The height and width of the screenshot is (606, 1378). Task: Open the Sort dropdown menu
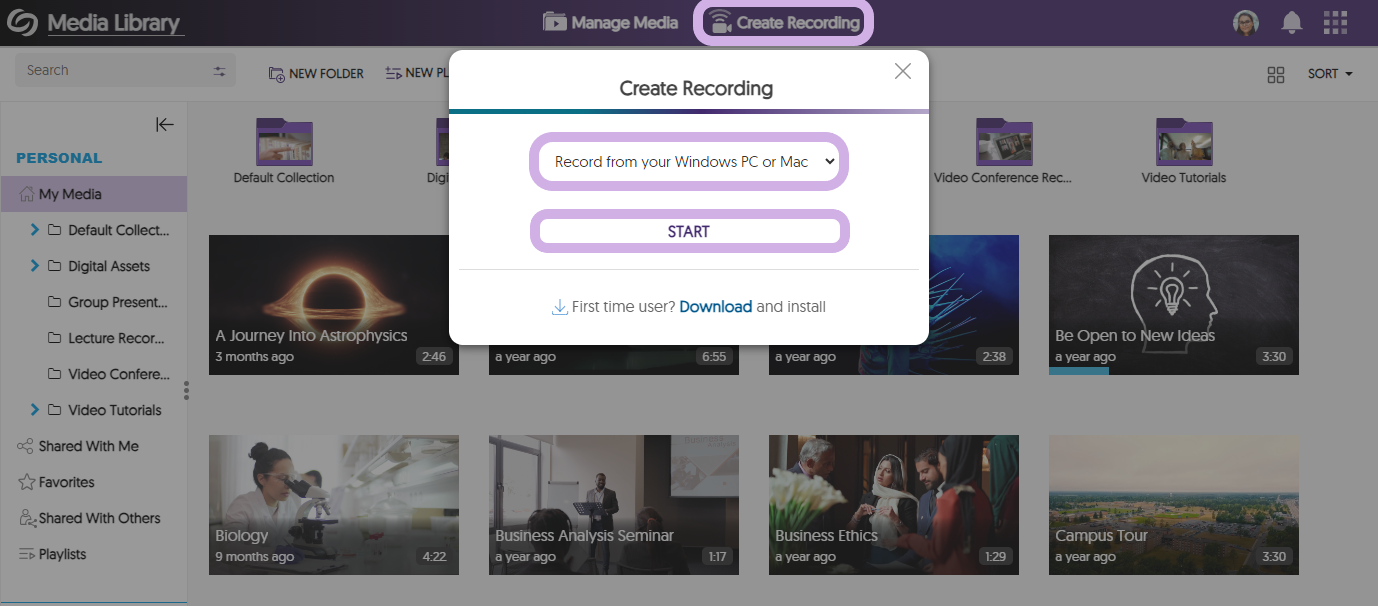[x=1330, y=74]
